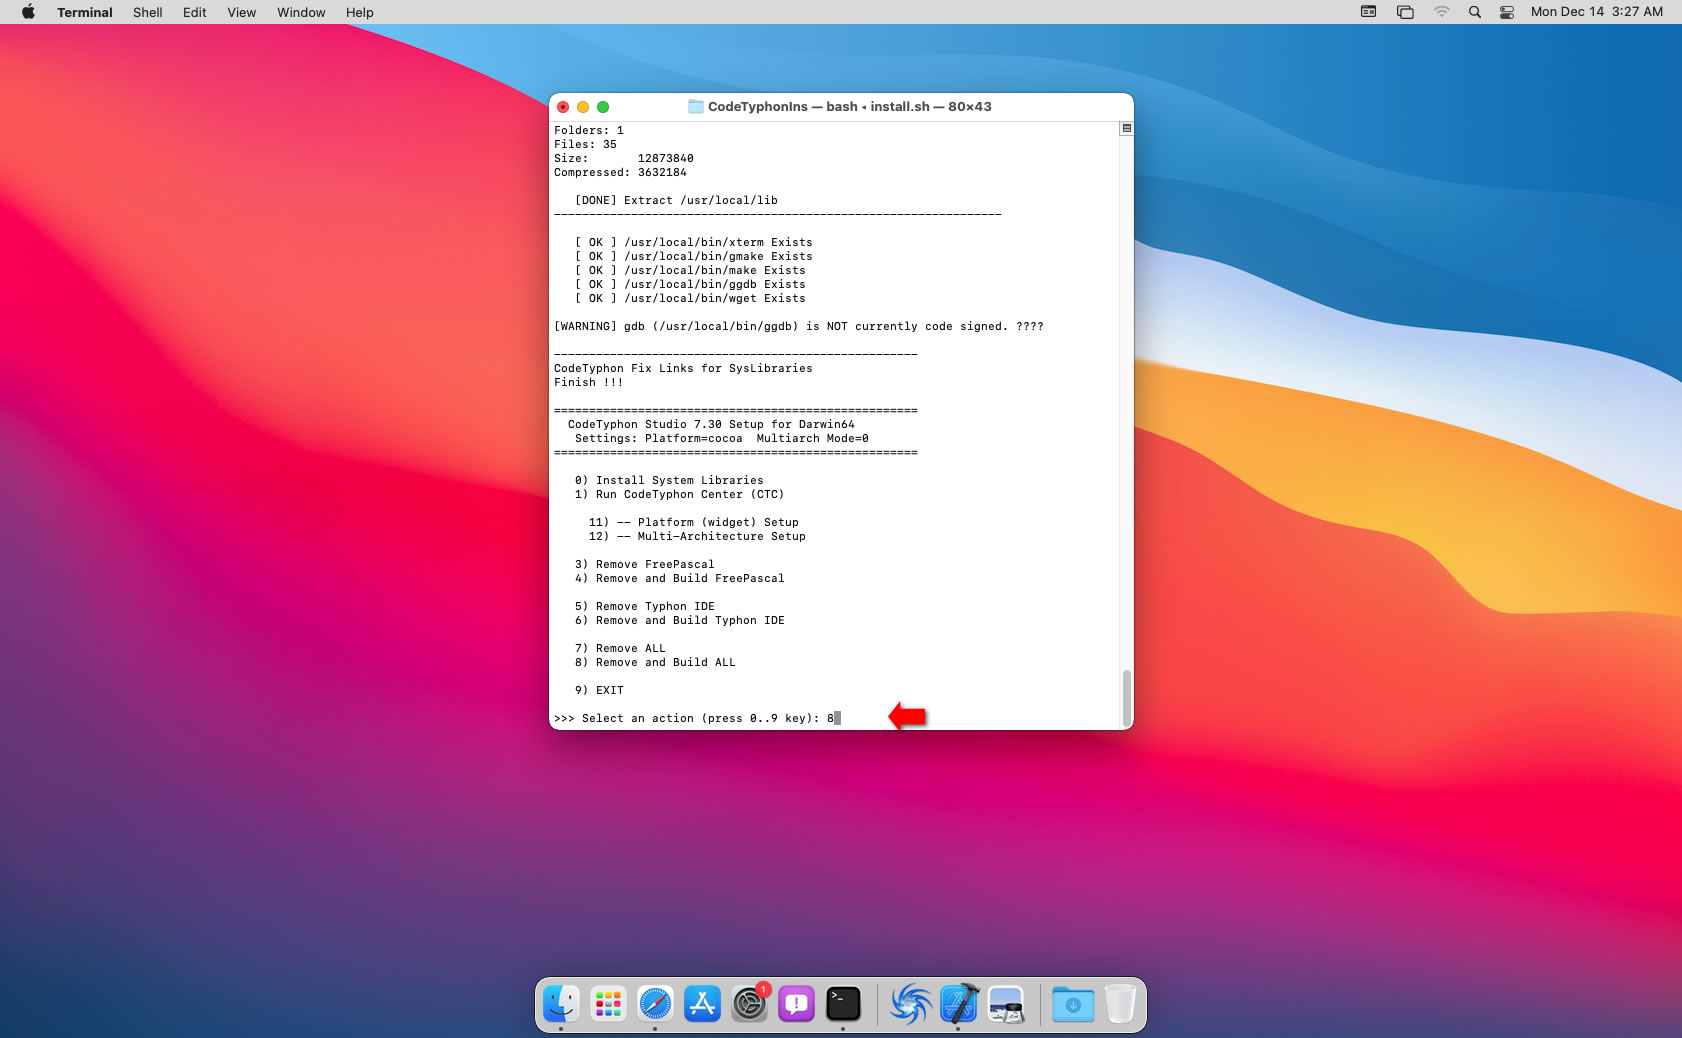Screen dimensions: 1682x1038
Task: Click the keyboard input menu bar icon
Action: click(1369, 12)
